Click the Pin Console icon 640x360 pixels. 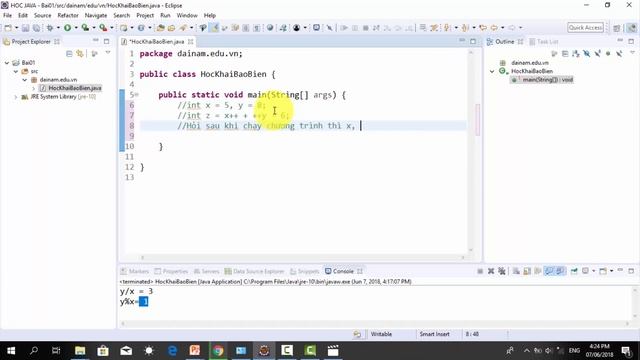[574, 271]
